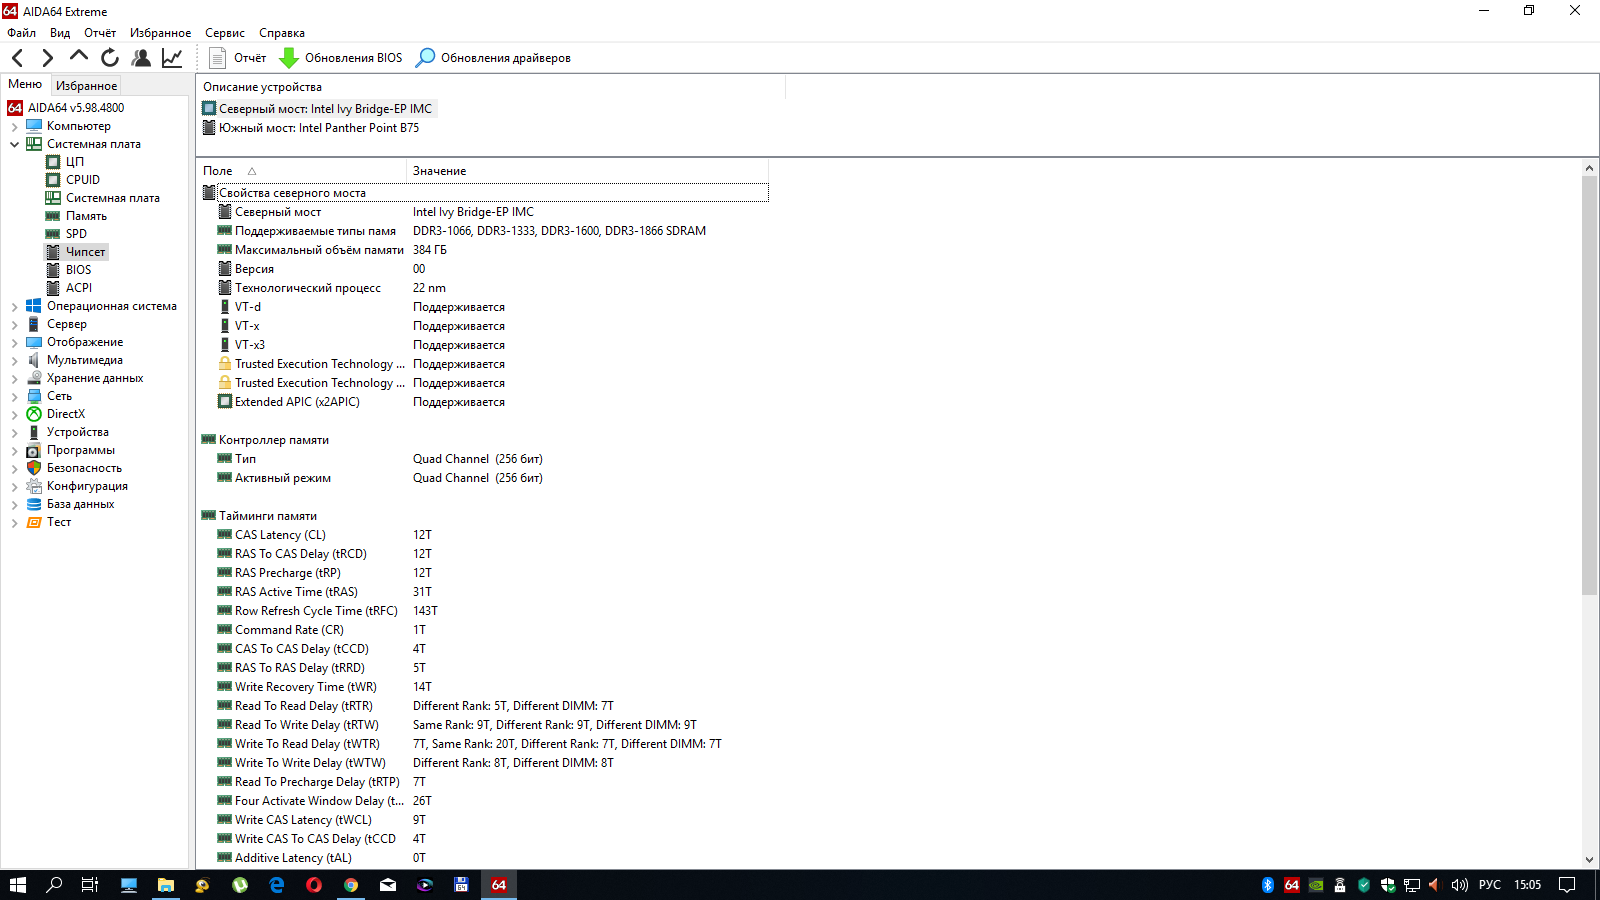Open the Отчёт menu in menu bar
The height and width of the screenshot is (900, 1600).
point(100,33)
